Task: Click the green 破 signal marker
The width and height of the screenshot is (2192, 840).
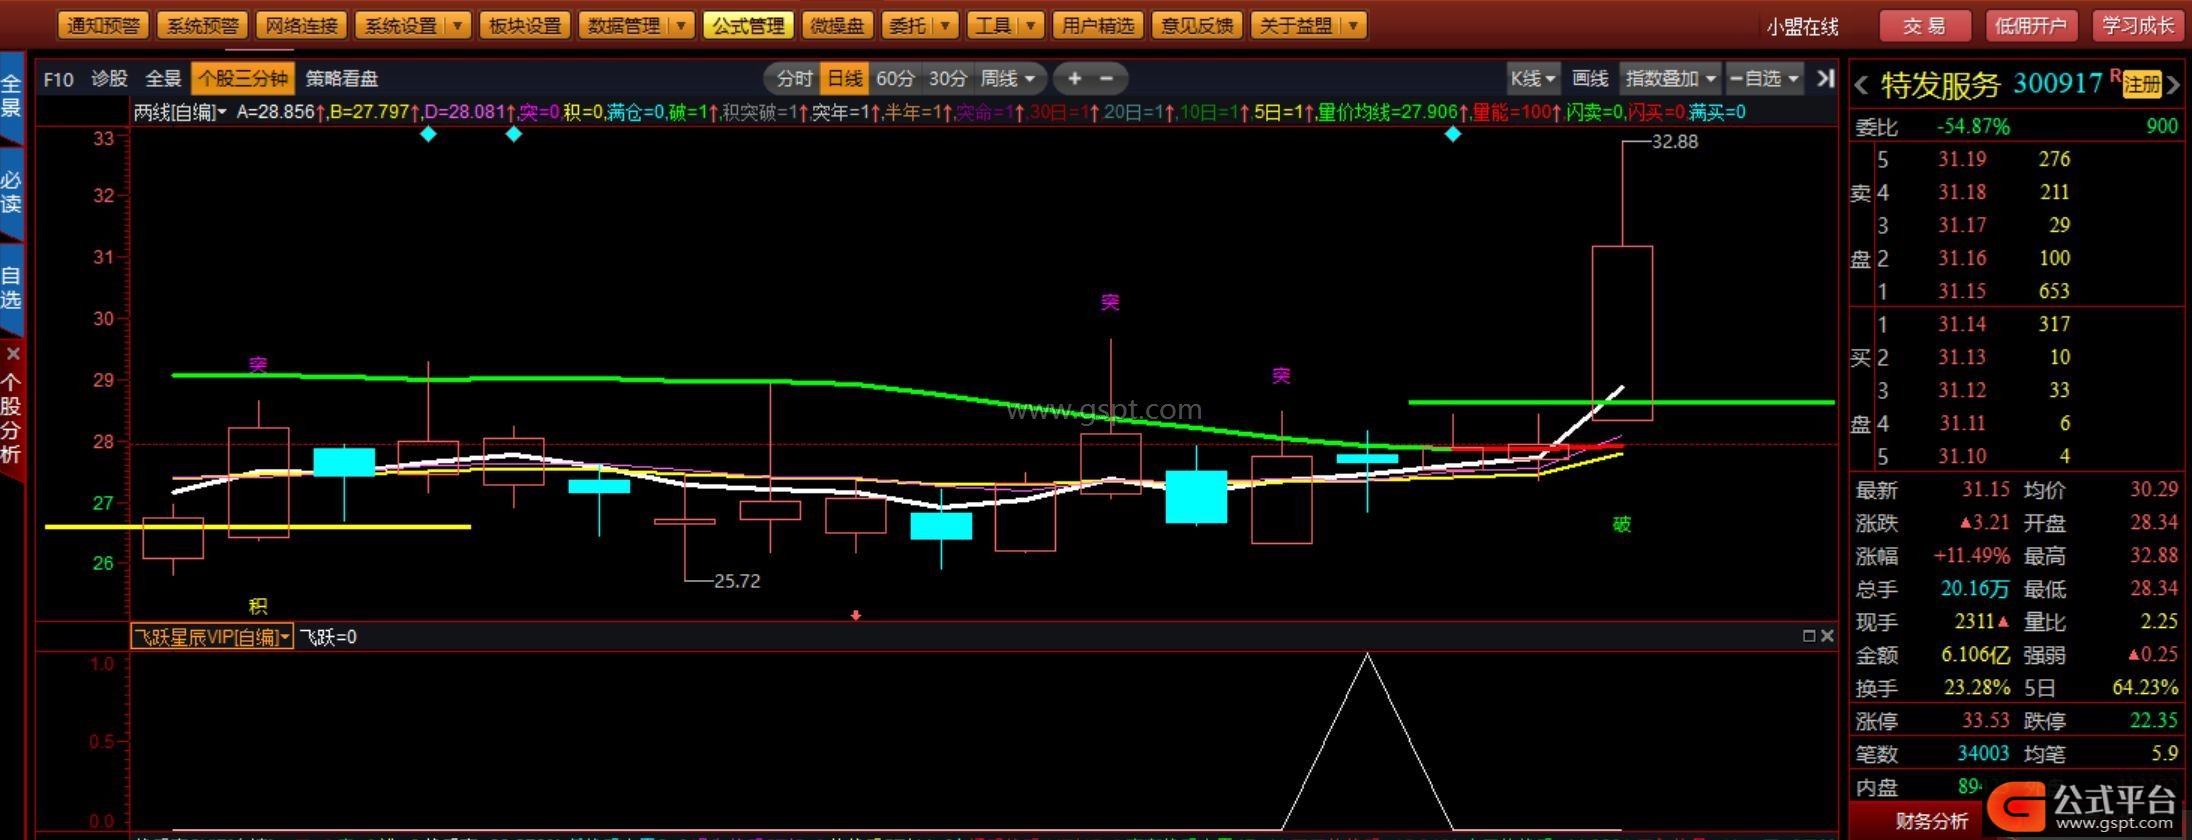Action: pyautogui.click(x=1622, y=524)
